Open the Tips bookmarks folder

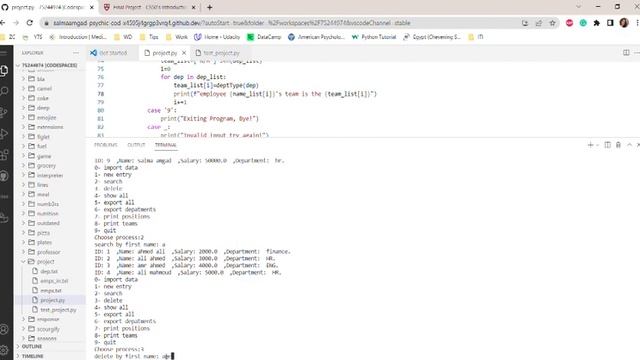pyautogui.click(x=149, y=37)
